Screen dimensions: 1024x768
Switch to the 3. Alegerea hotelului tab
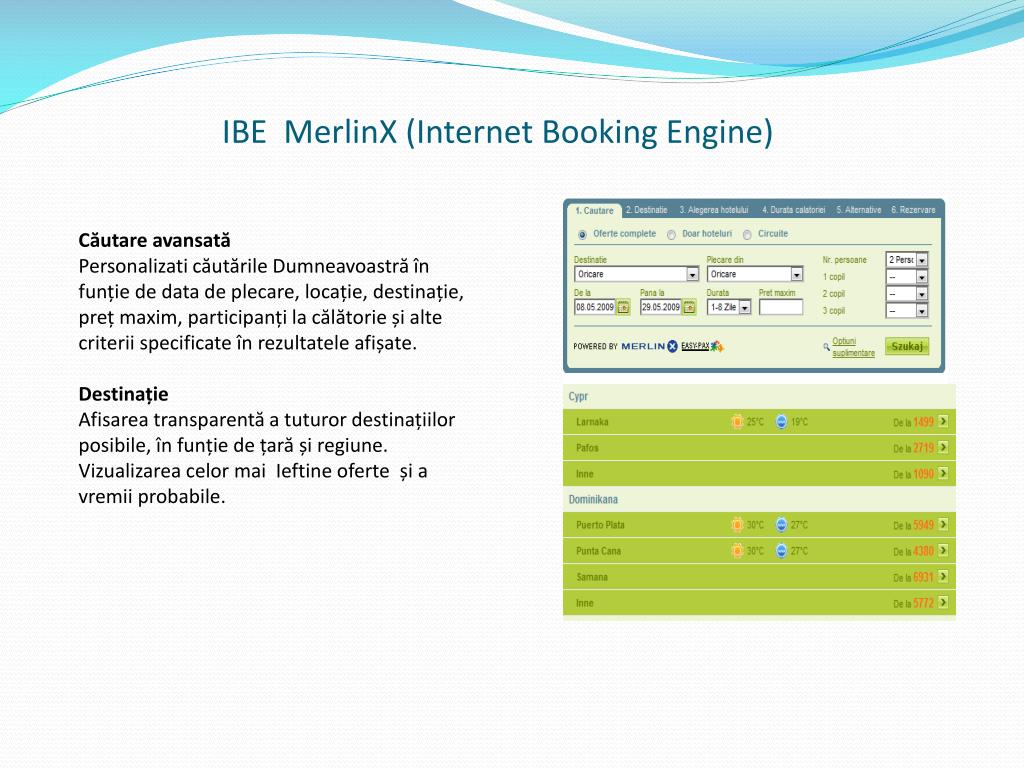[714, 210]
